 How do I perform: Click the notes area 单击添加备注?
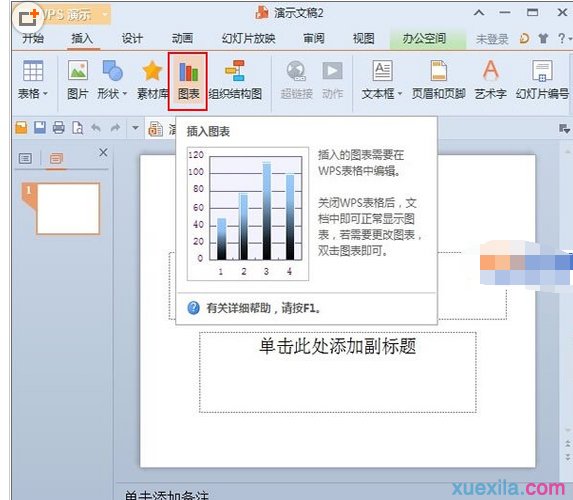click(x=166, y=495)
